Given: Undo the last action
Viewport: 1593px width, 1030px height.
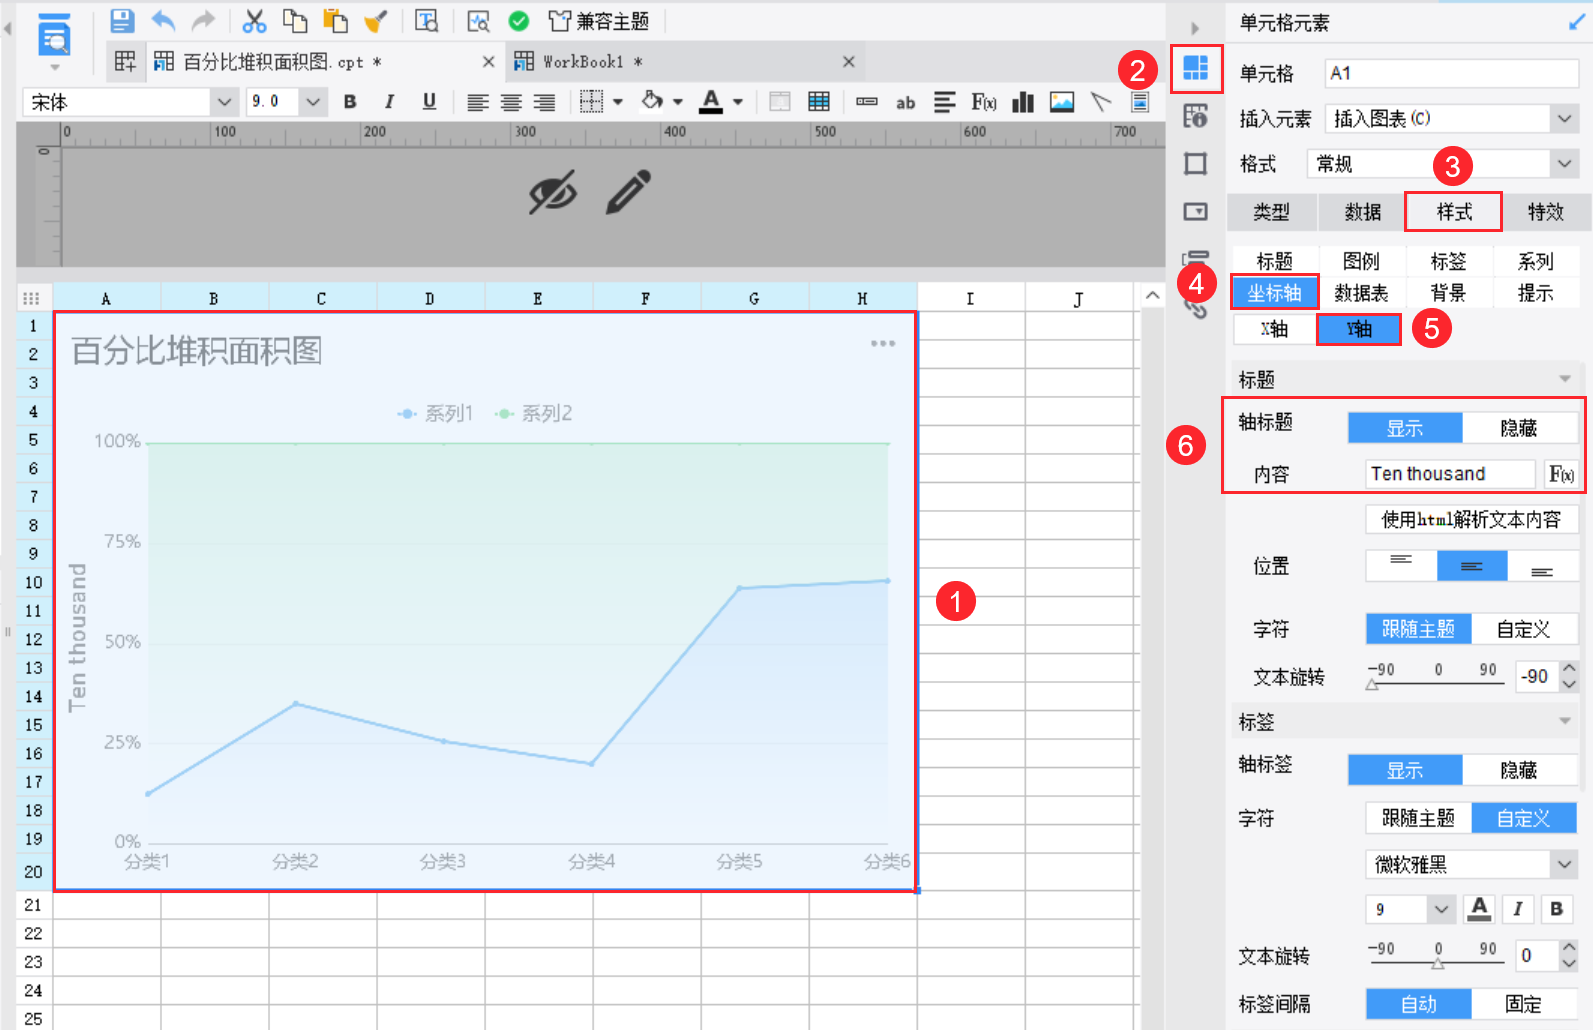Looking at the screenshot, I should click(x=163, y=21).
